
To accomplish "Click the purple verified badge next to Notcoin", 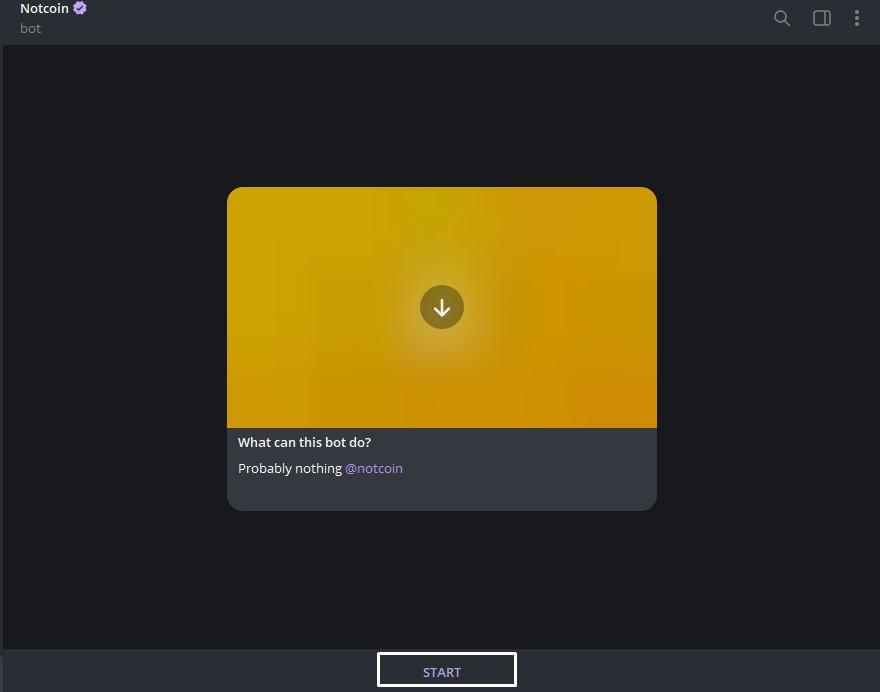I will pyautogui.click(x=80, y=8).
